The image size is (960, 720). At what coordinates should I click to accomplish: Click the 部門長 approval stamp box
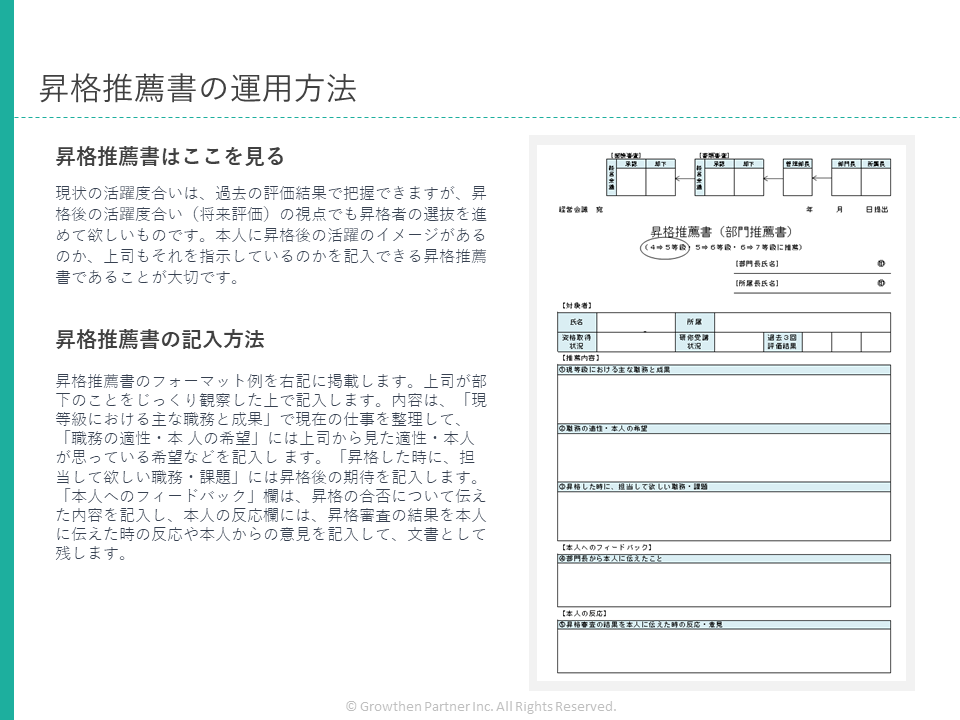(x=846, y=182)
